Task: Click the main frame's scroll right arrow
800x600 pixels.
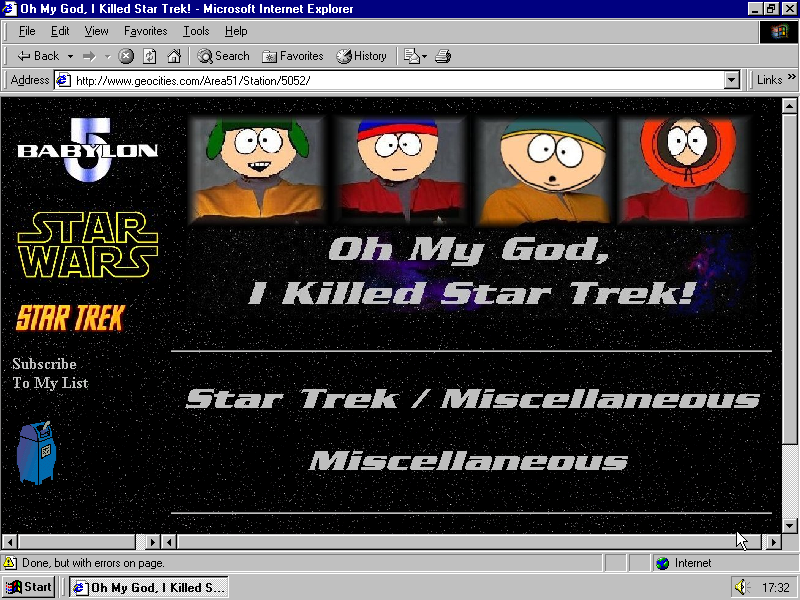Action: [774, 541]
